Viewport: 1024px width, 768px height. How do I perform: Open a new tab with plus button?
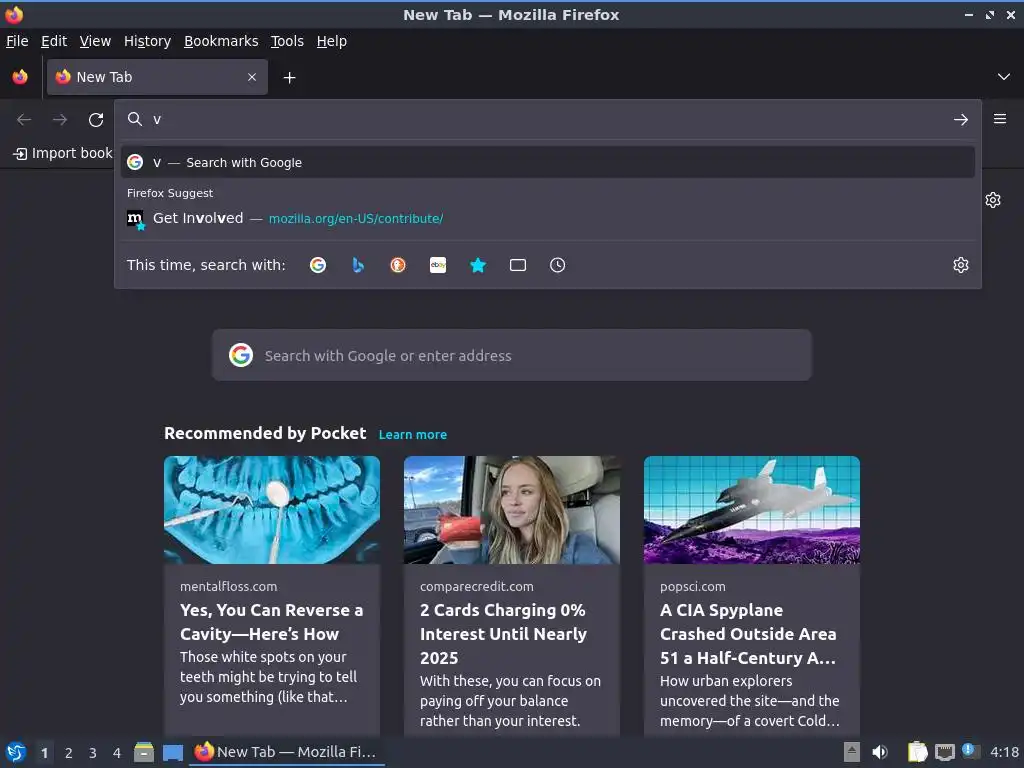[289, 78]
